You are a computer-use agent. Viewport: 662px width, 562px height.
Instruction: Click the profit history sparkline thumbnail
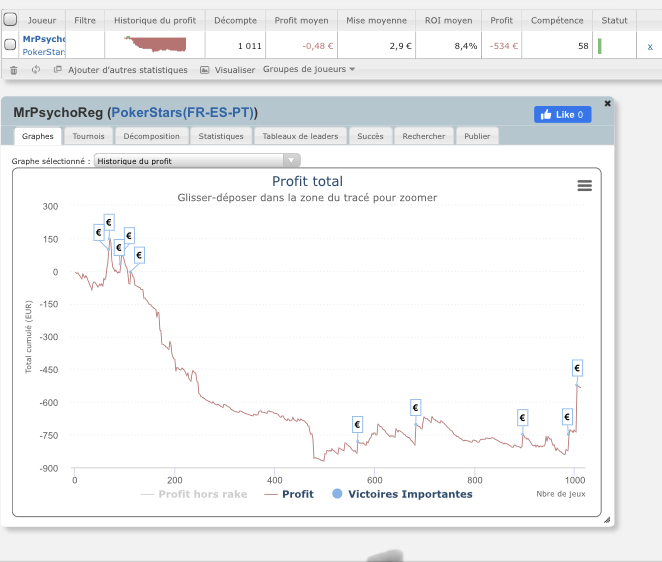click(x=155, y=44)
